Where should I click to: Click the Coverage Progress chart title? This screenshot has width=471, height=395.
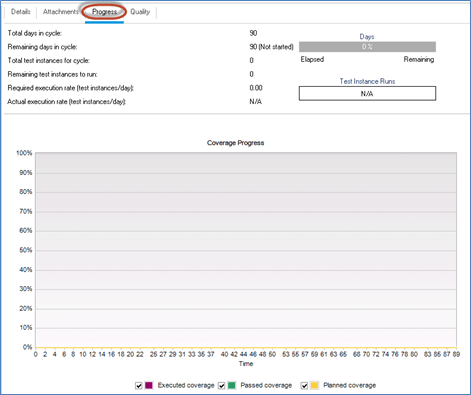[x=235, y=143]
